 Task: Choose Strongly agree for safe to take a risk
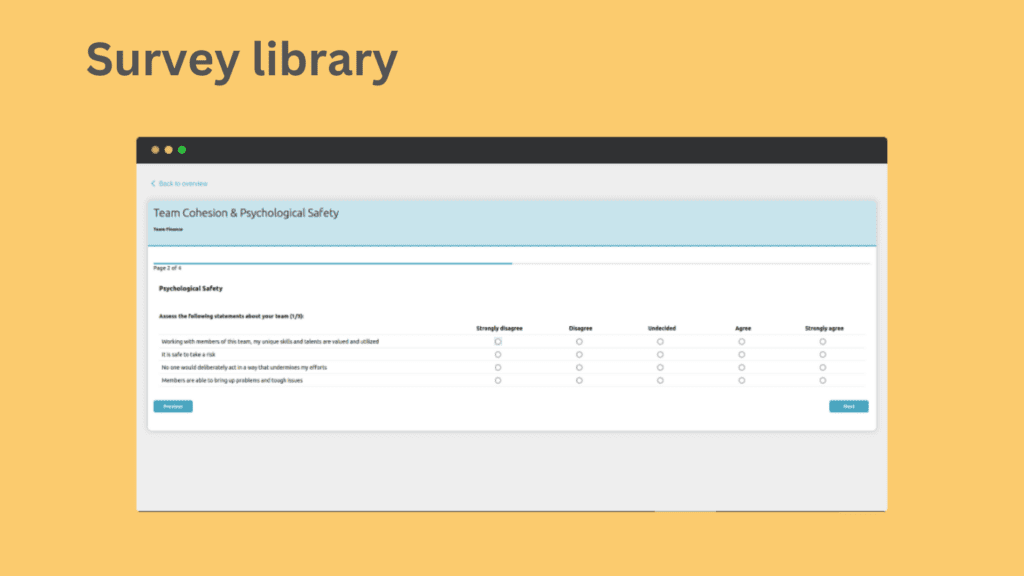pyautogui.click(x=823, y=355)
